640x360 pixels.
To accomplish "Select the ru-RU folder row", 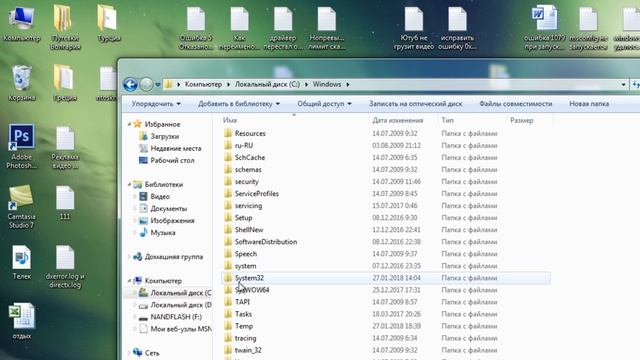I will click(386, 146).
